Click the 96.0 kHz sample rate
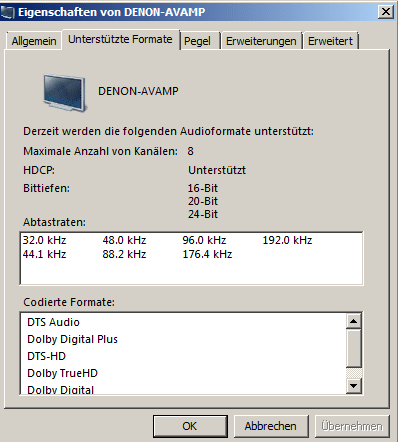Viewport: 398px width, 442px height. [x=204, y=240]
